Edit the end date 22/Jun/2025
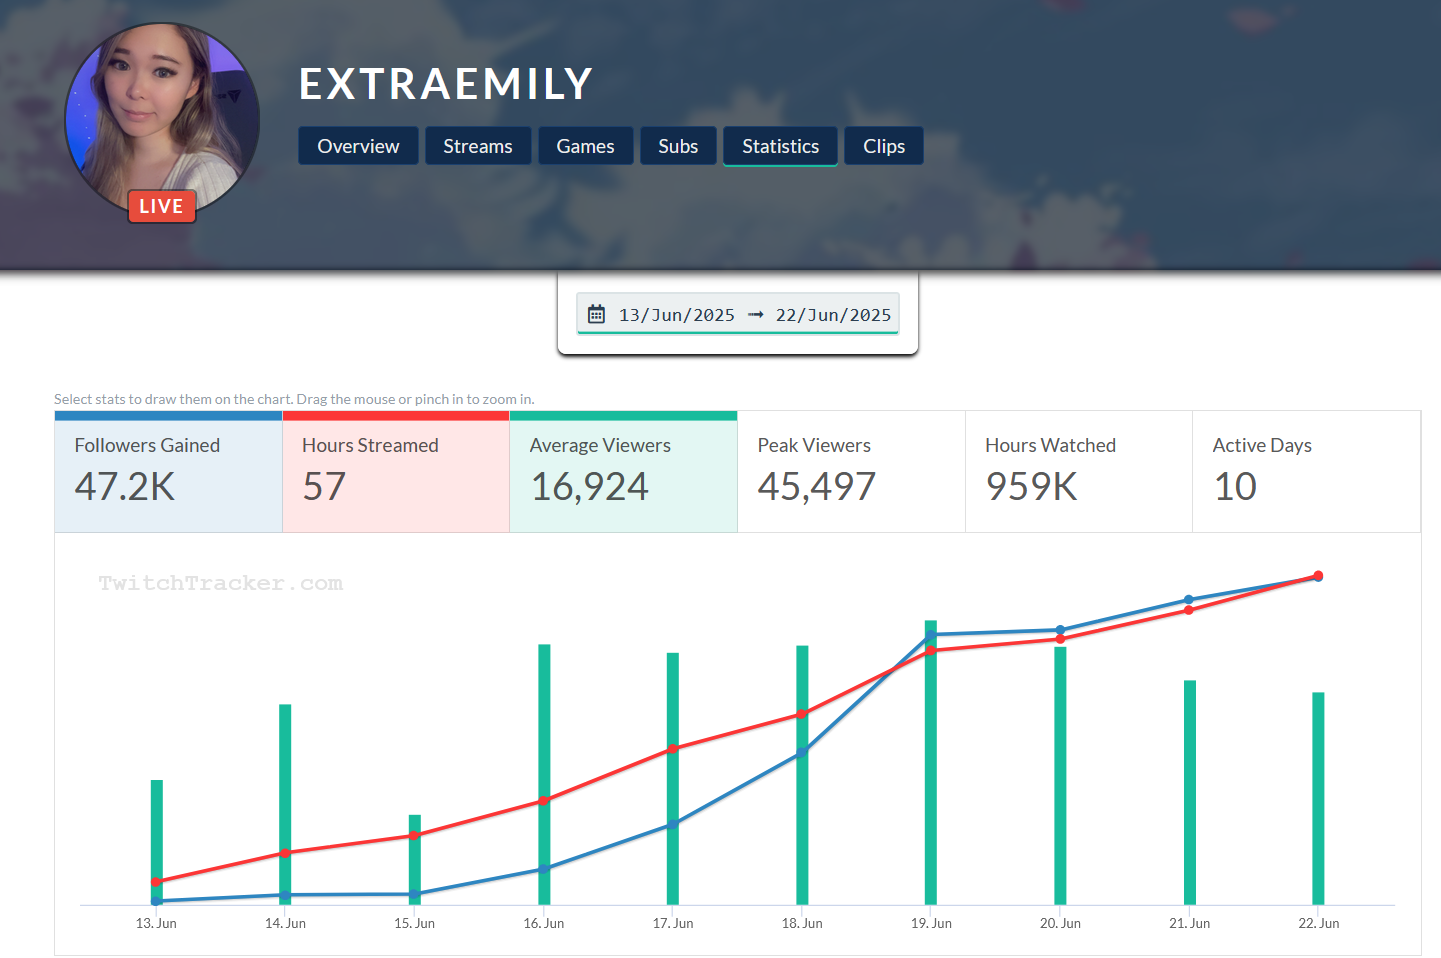Viewport: 1441px width, 958px height. tap(833, 315)
